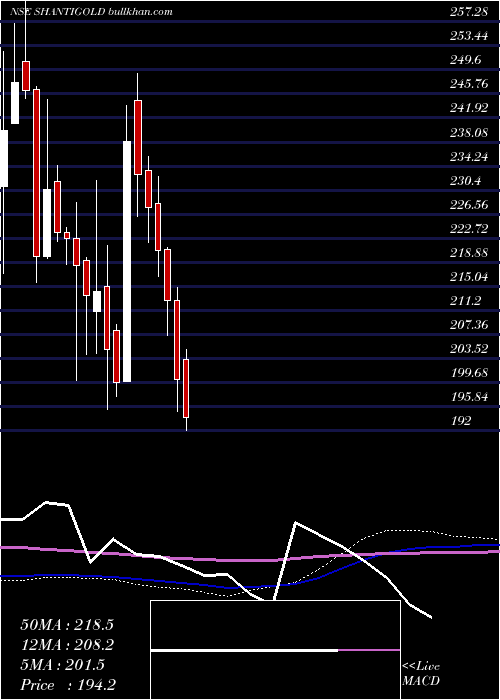Select the 207.36 axis value
The height and width of the screenshot is (700, 500).
(469, 325)
